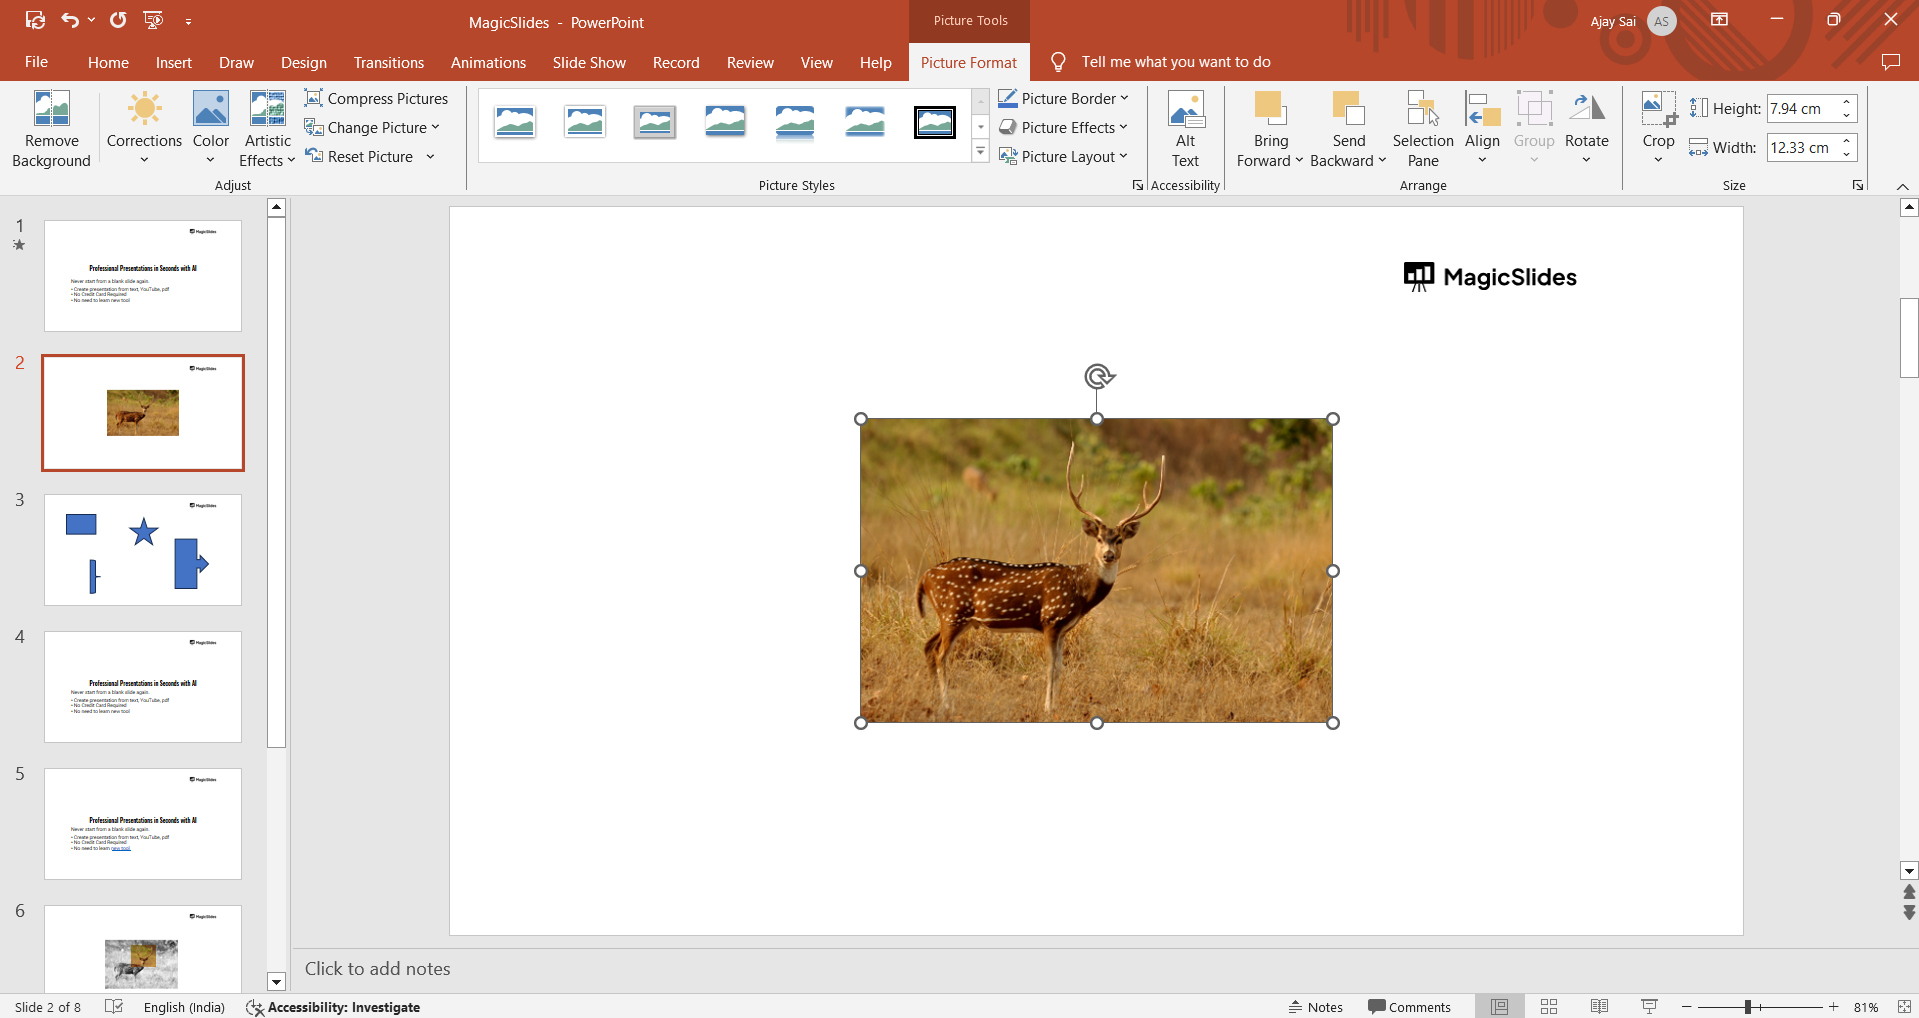Screen dimensions: 1919x1018
Task: Start slide show from status bar
Action: (1649, 1006)
